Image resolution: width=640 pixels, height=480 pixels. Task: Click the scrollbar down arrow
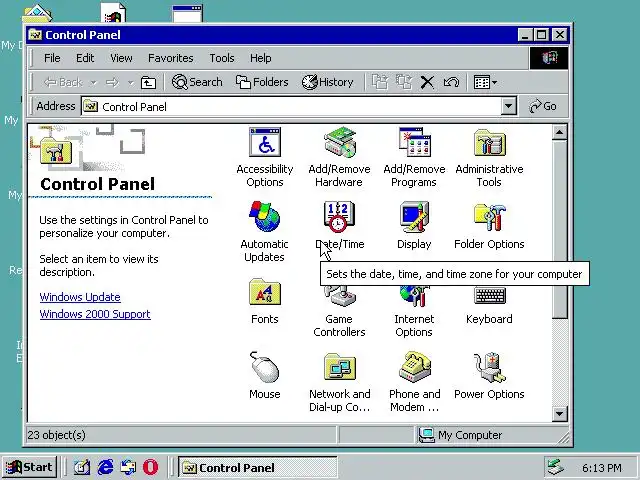559,414
